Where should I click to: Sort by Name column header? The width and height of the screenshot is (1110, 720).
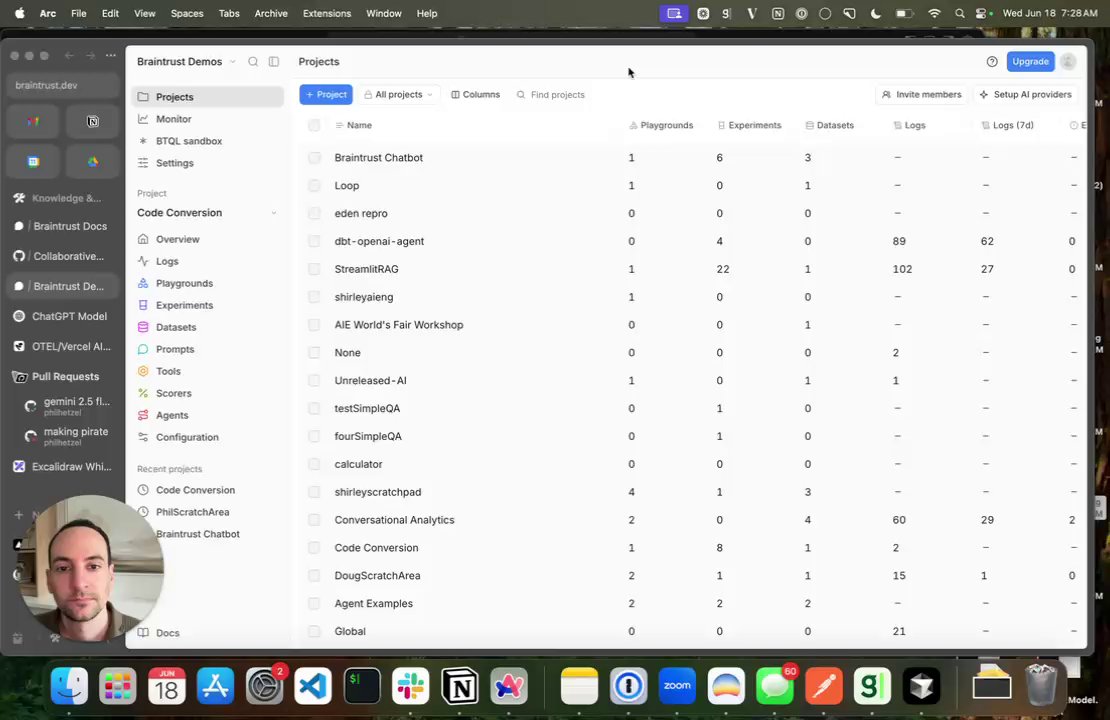click(353, 125)
